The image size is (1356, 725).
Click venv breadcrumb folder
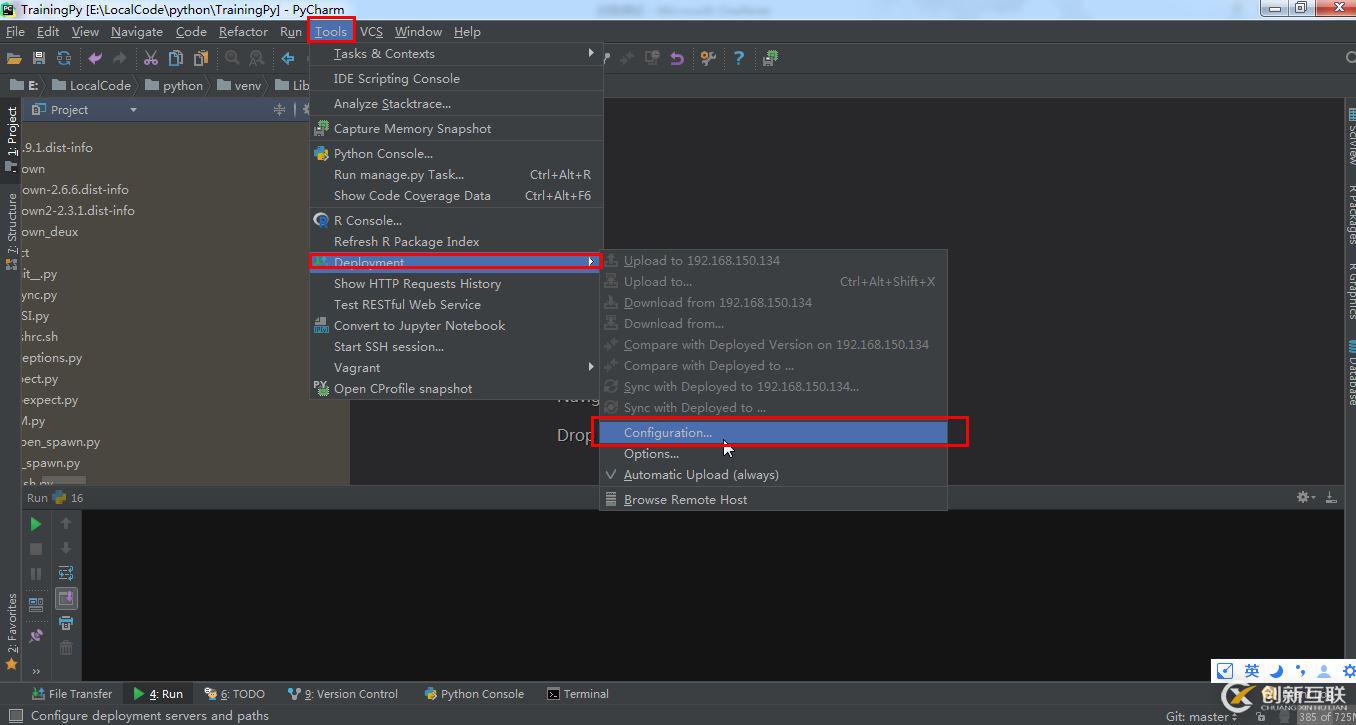click(x=240, y=86)
